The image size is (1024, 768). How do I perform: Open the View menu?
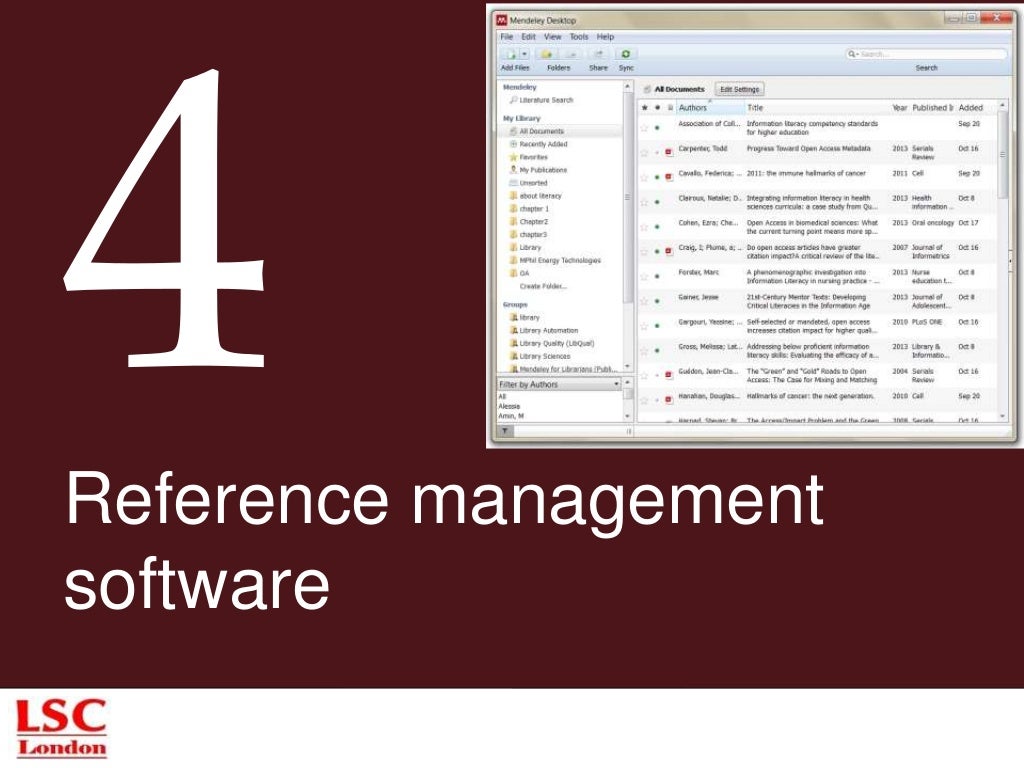click(552, 37)
